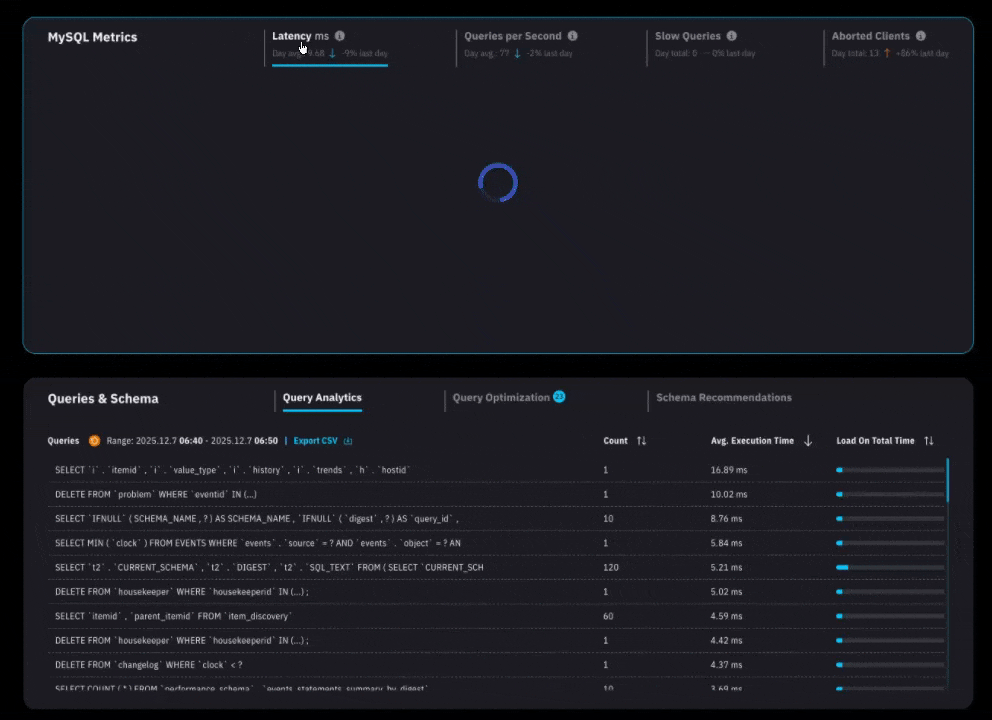Sort by Count using sort arrows

642,440
